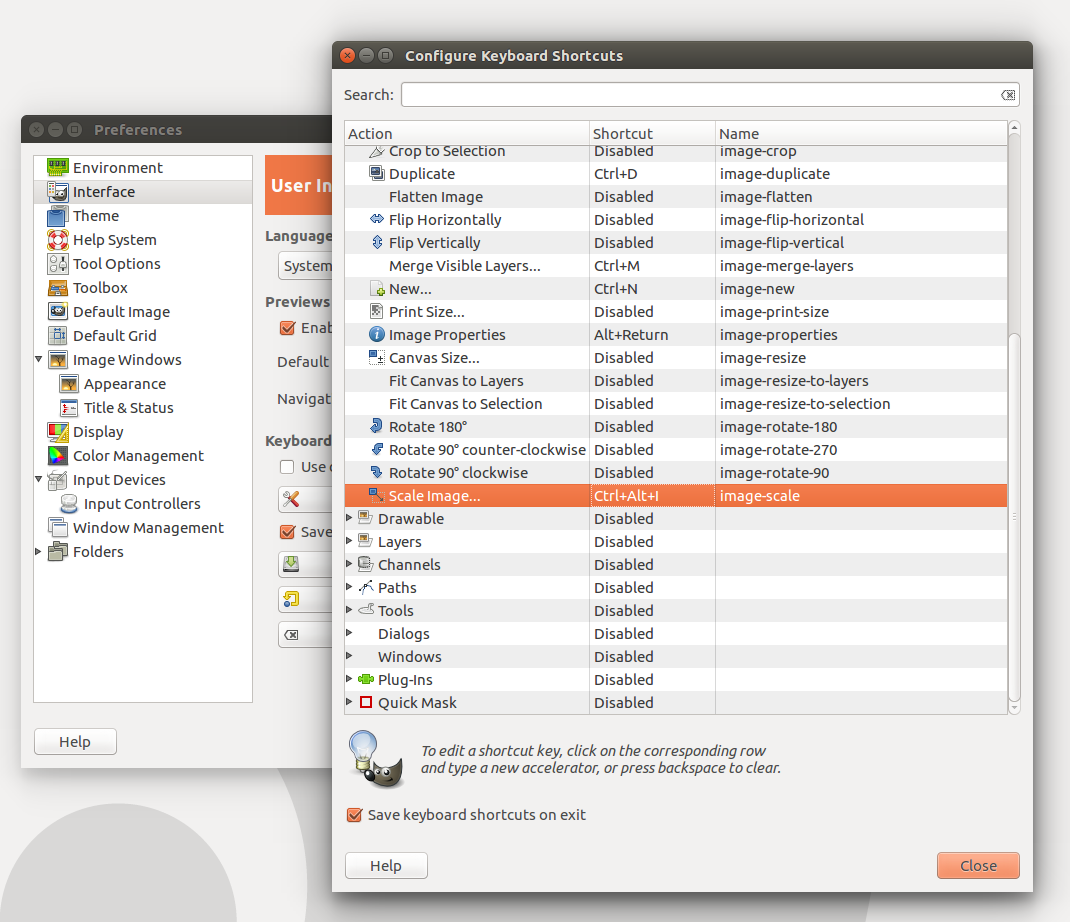Click the Merge Visible Layers row
1070x922 pixels.
point(676,265)
